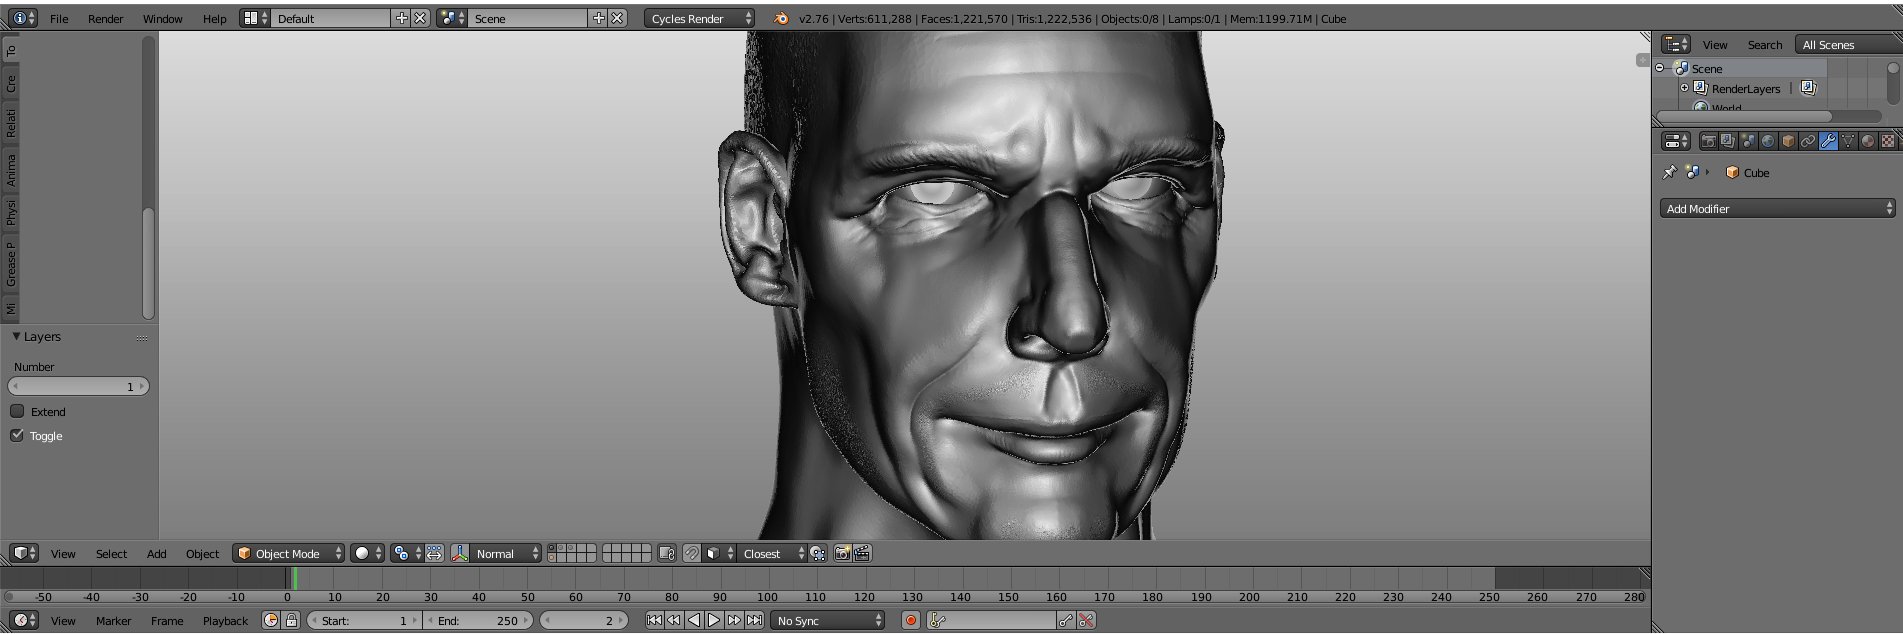The height and width of the screenshot is (634, 1903).
Task: Open the Material properties tab
Action: (1868, 141)
